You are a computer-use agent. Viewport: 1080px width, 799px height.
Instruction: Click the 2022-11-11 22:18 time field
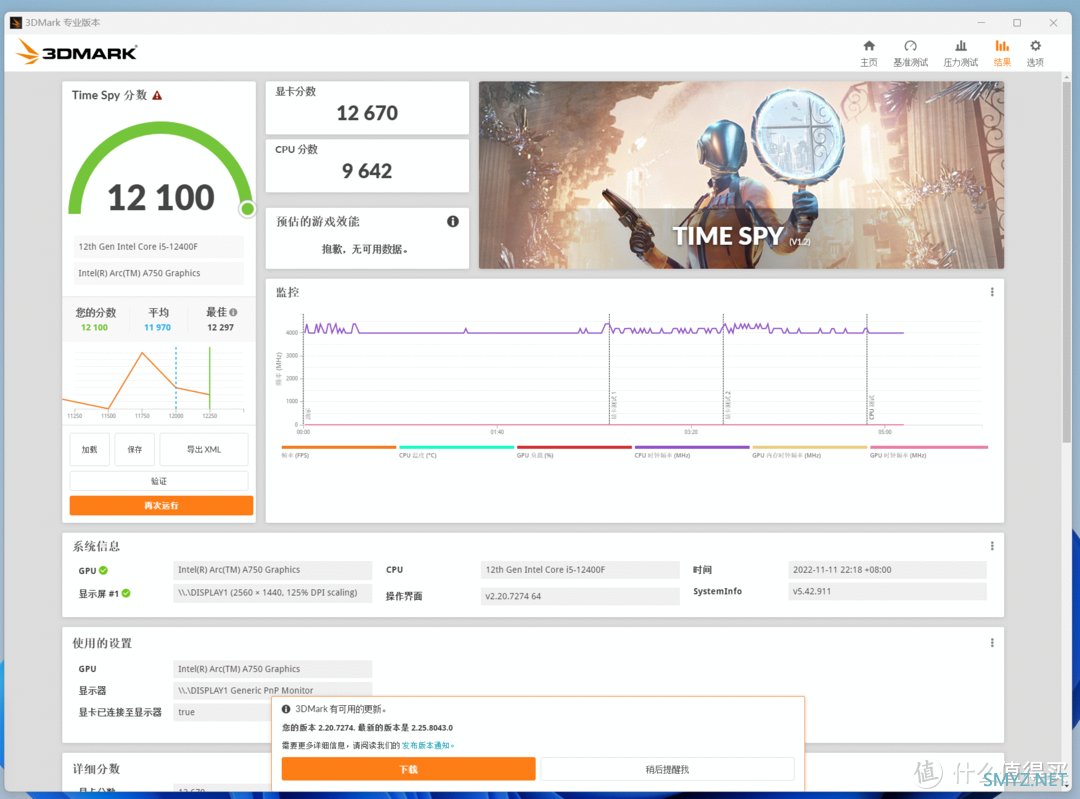[887, 570]
